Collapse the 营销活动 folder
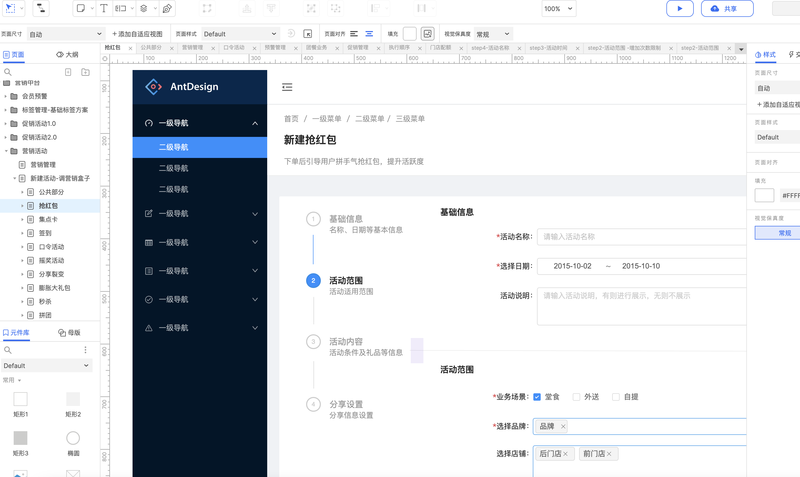 6,151
